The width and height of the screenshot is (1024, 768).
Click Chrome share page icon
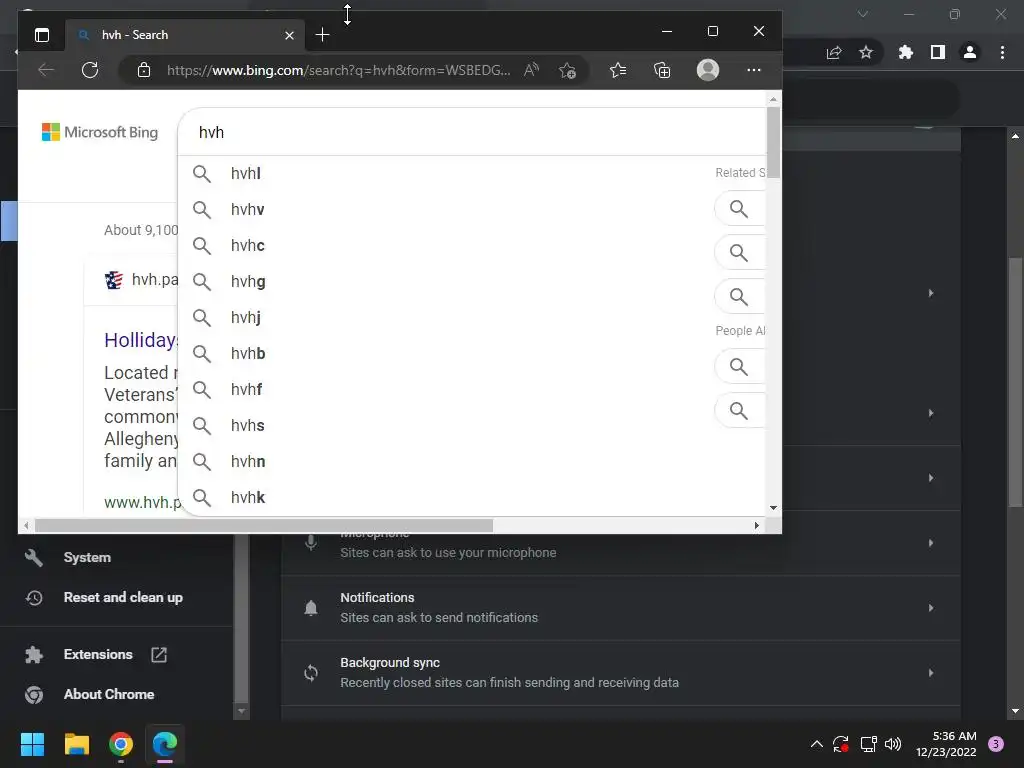click(x=834, y=52)
